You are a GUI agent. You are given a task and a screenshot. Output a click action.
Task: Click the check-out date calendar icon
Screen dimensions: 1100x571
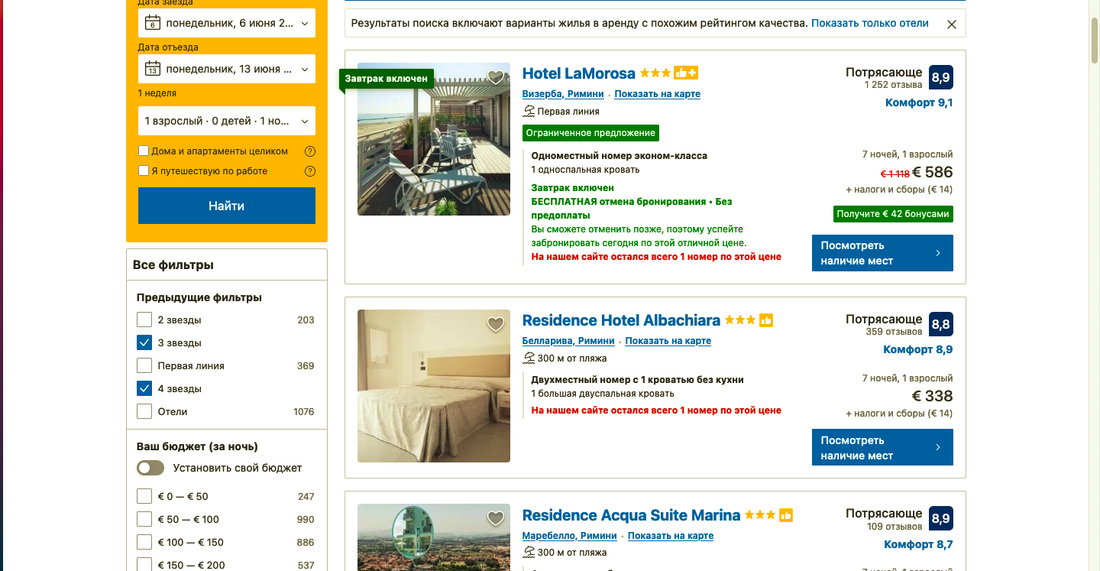tap(152, 69)
